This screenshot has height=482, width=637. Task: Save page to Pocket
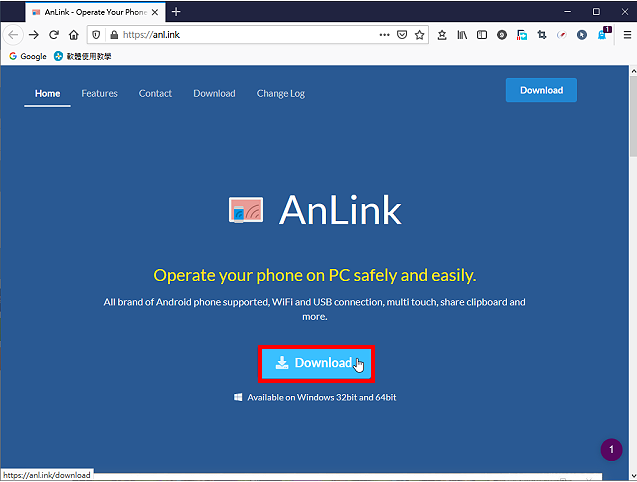[402, 35]
